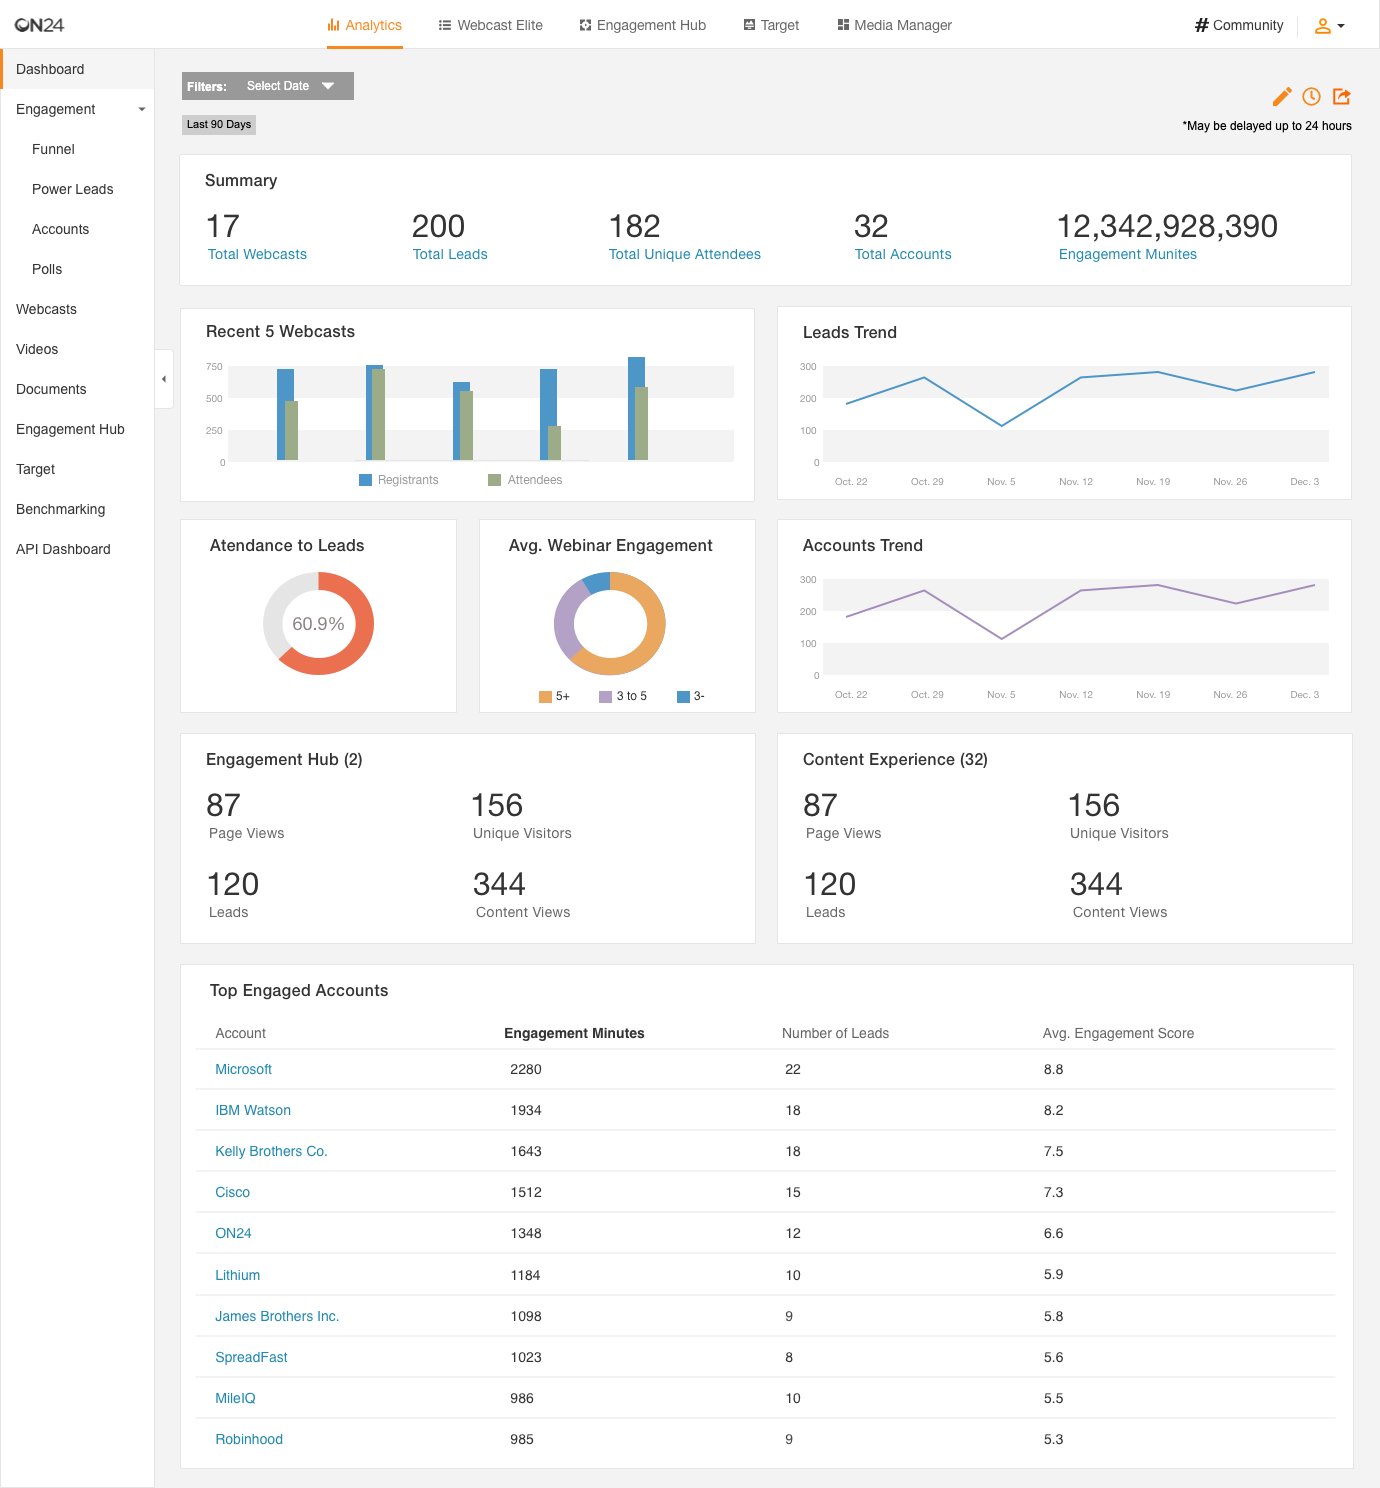Viewport: 1380px width, 1488px height.
Task: Open the Microsoft account link
Action: click(243, 1069)
